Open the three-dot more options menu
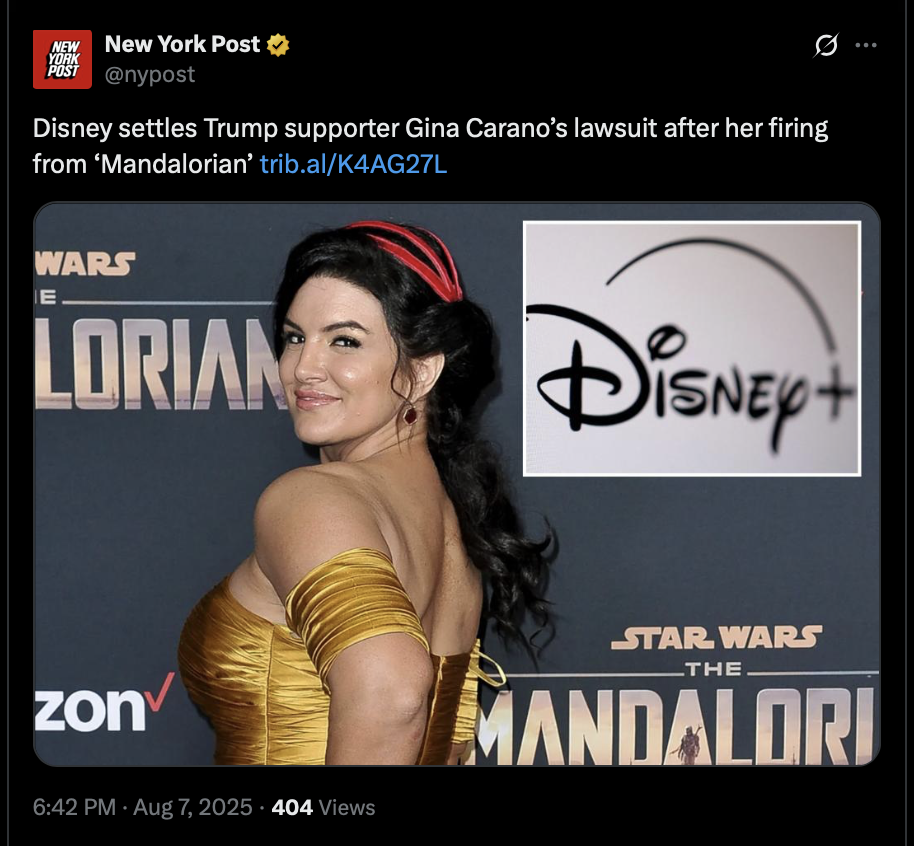 (866, 45)
